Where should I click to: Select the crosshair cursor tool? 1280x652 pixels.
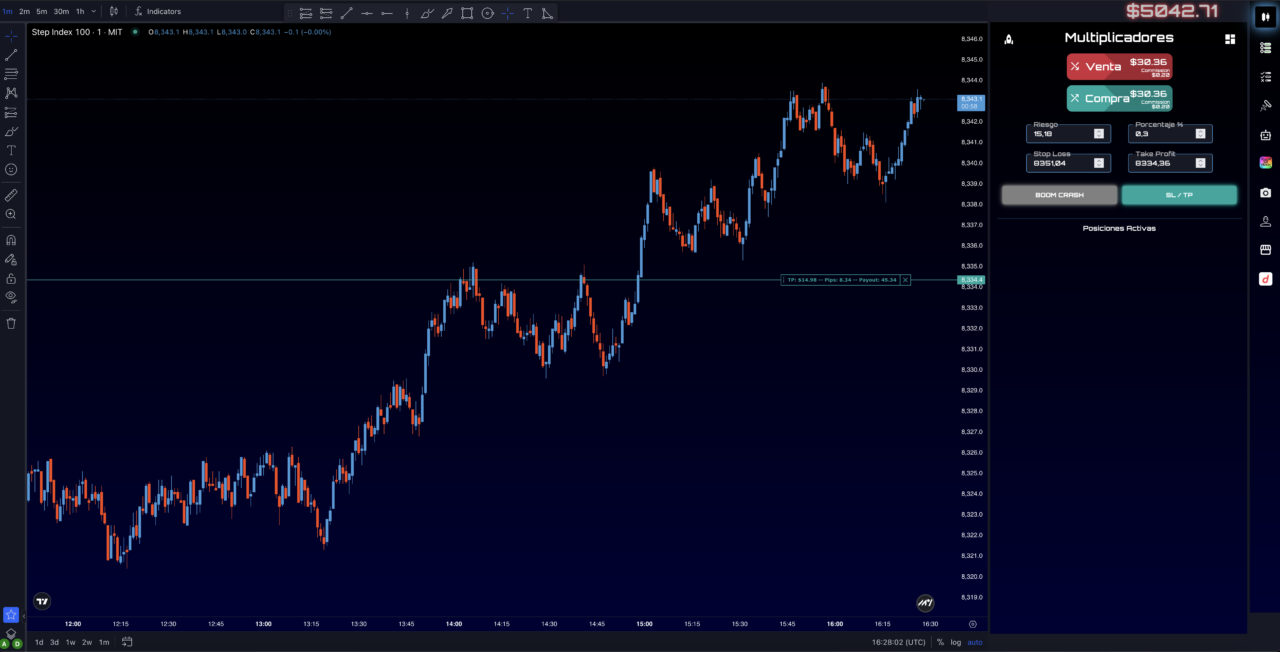(x=11, y=34)
